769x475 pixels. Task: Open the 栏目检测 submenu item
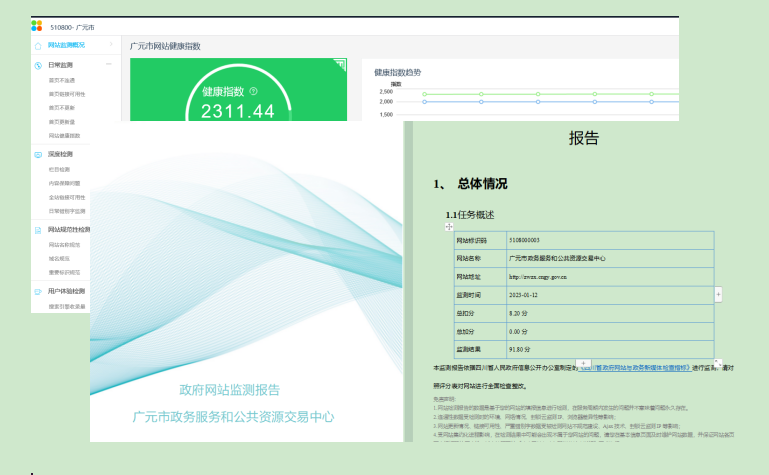(59, 170)
